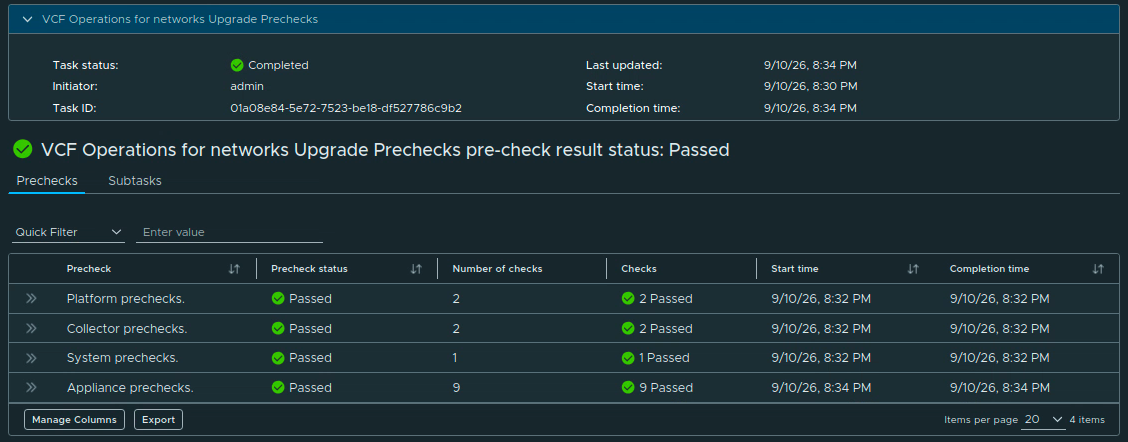Image resolution: width=1128 pixels, height=442 pixels.
Task: Click the '9 Passed' checks cell text
Action: (x=666, y=387)
